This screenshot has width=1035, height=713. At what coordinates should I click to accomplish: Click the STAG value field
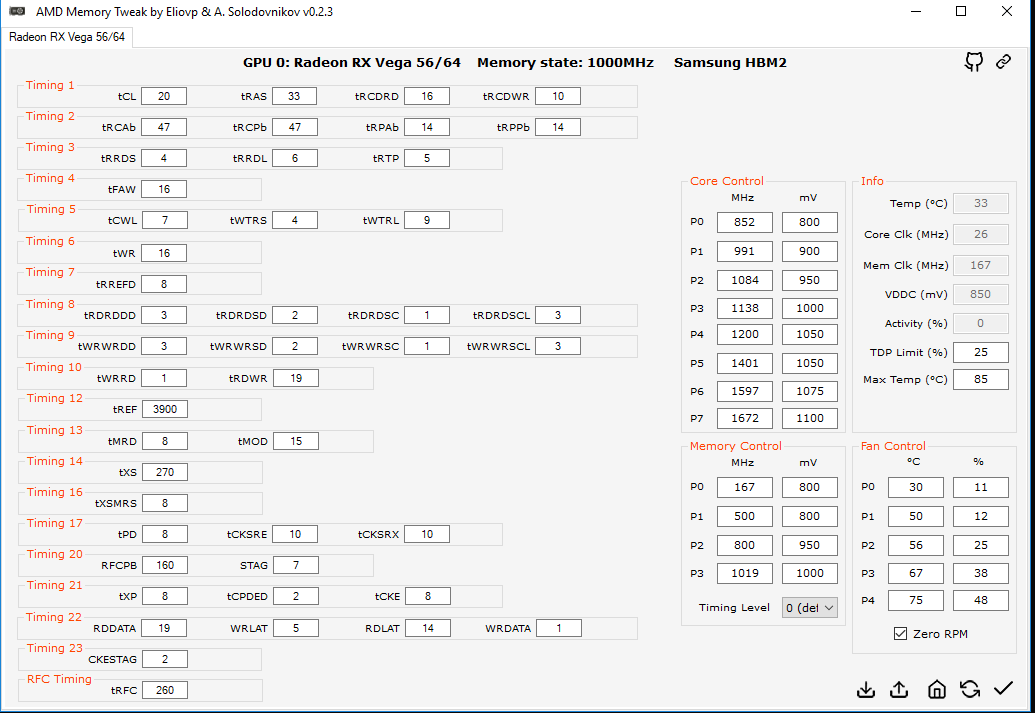click(x=296, y=565)
